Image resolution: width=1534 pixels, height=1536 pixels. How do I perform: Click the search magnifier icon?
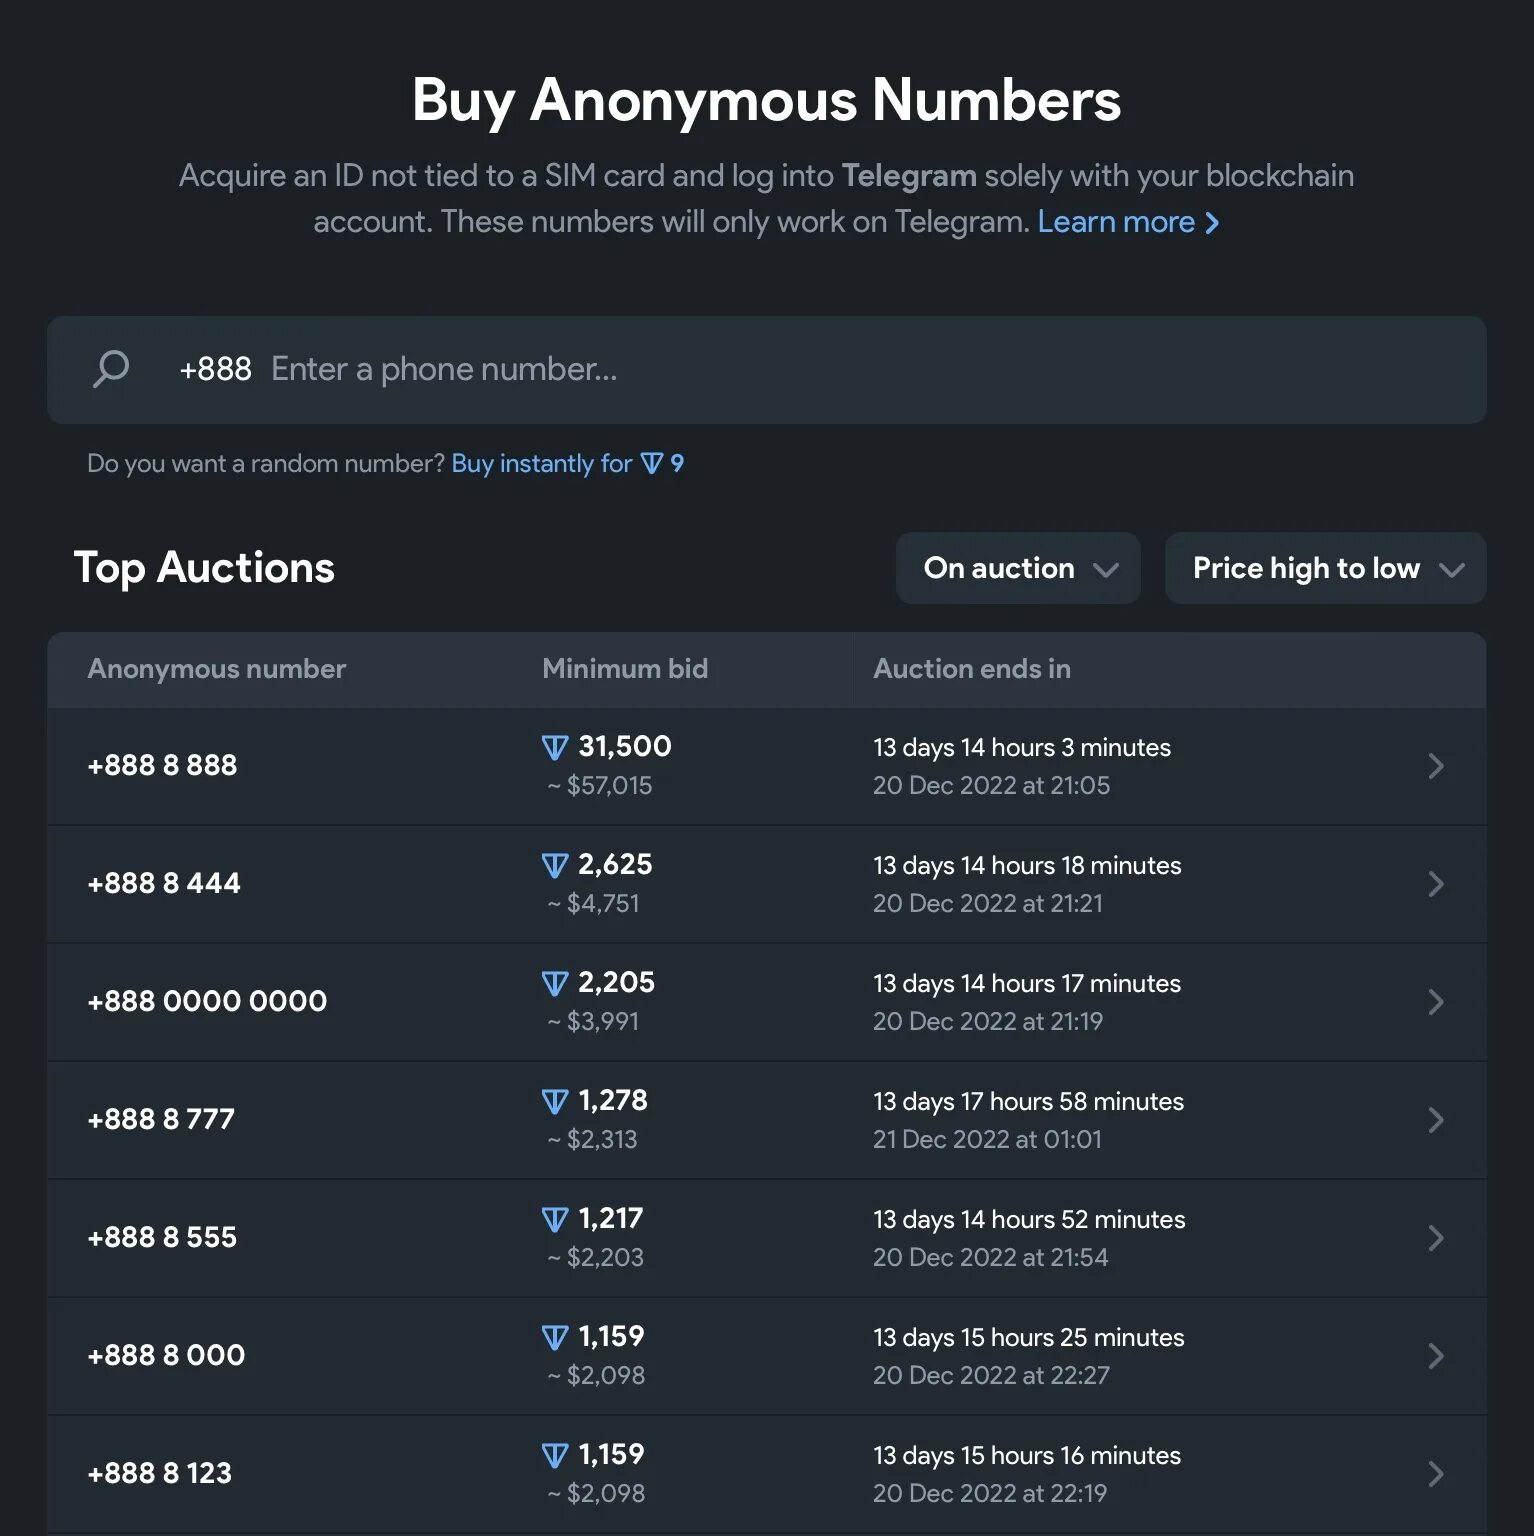click(x=111, y=369)
